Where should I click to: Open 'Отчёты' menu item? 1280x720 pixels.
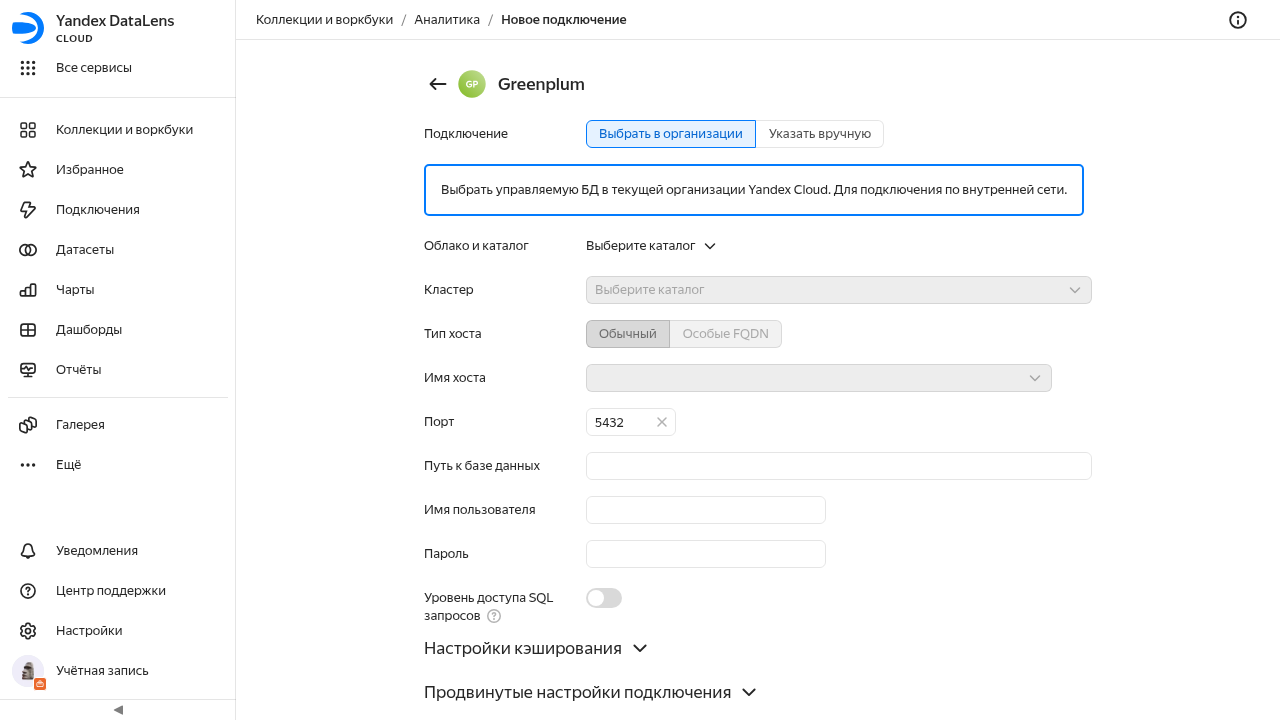click(79, 370)
